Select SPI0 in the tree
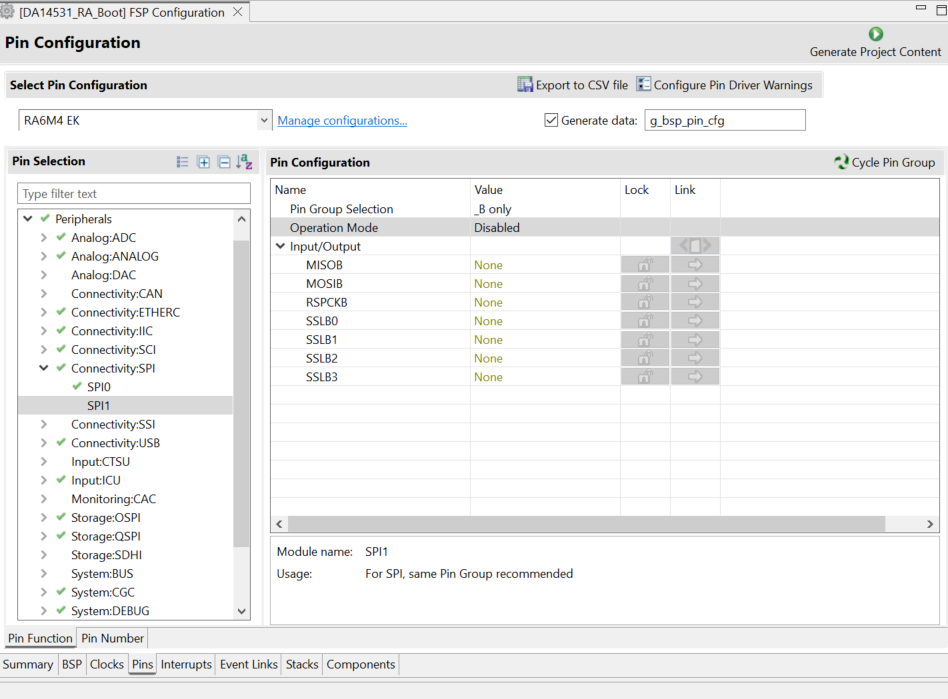 click(x=99, y=387)
